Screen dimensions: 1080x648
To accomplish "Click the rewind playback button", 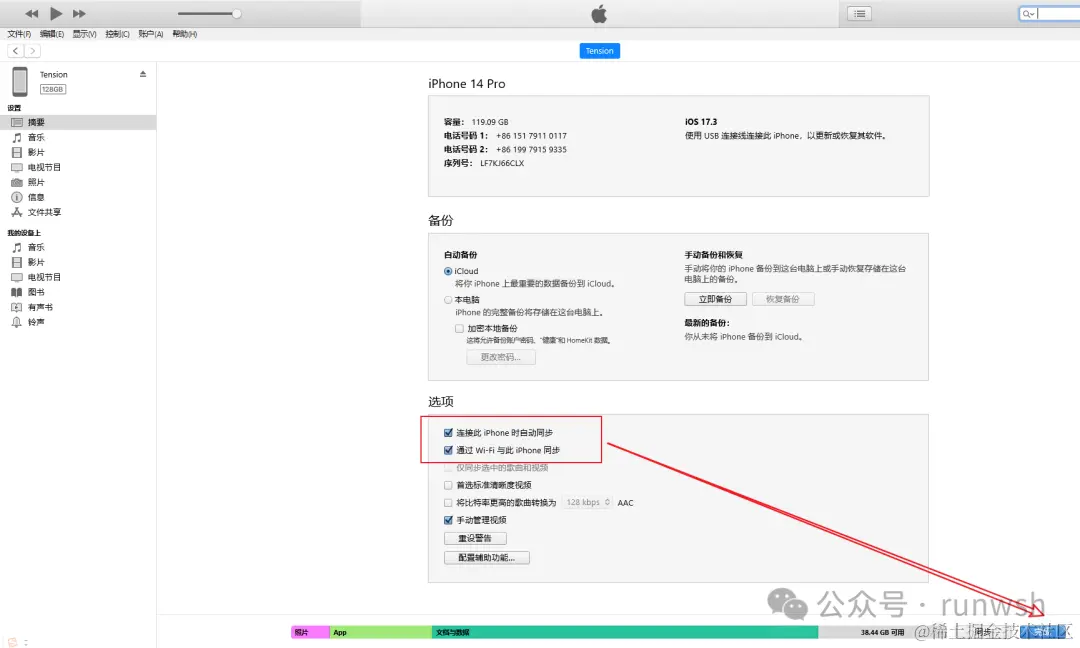I will click(32, 14).
